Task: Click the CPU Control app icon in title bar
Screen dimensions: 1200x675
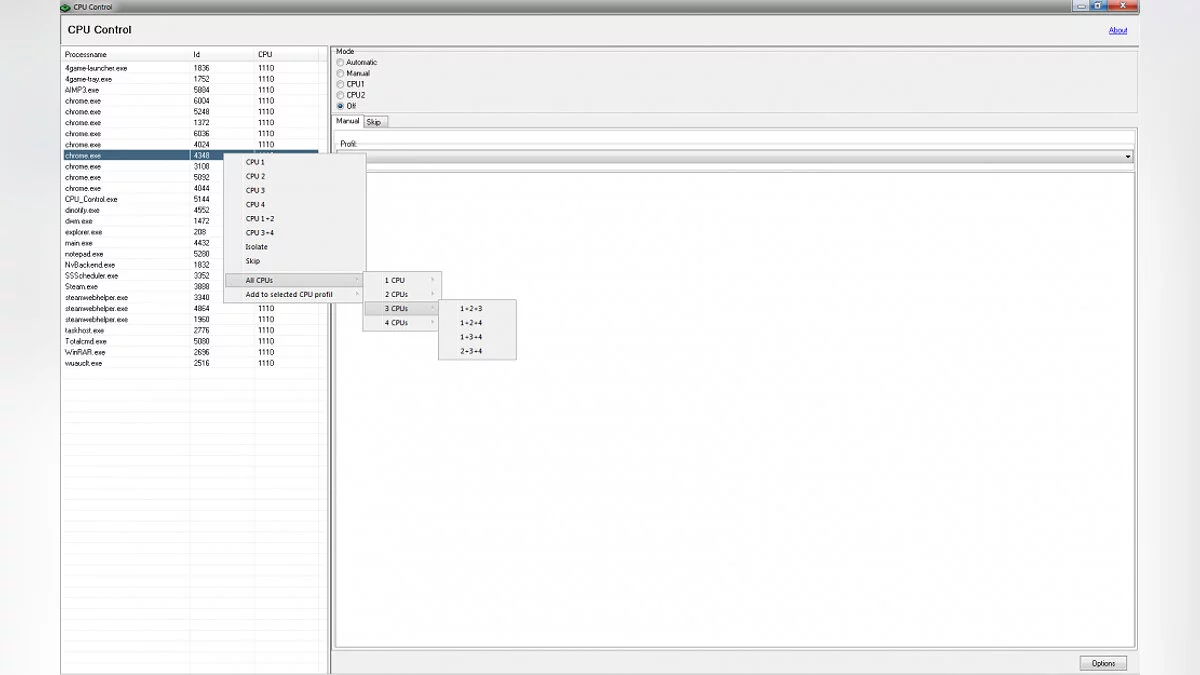Action: 66,6
